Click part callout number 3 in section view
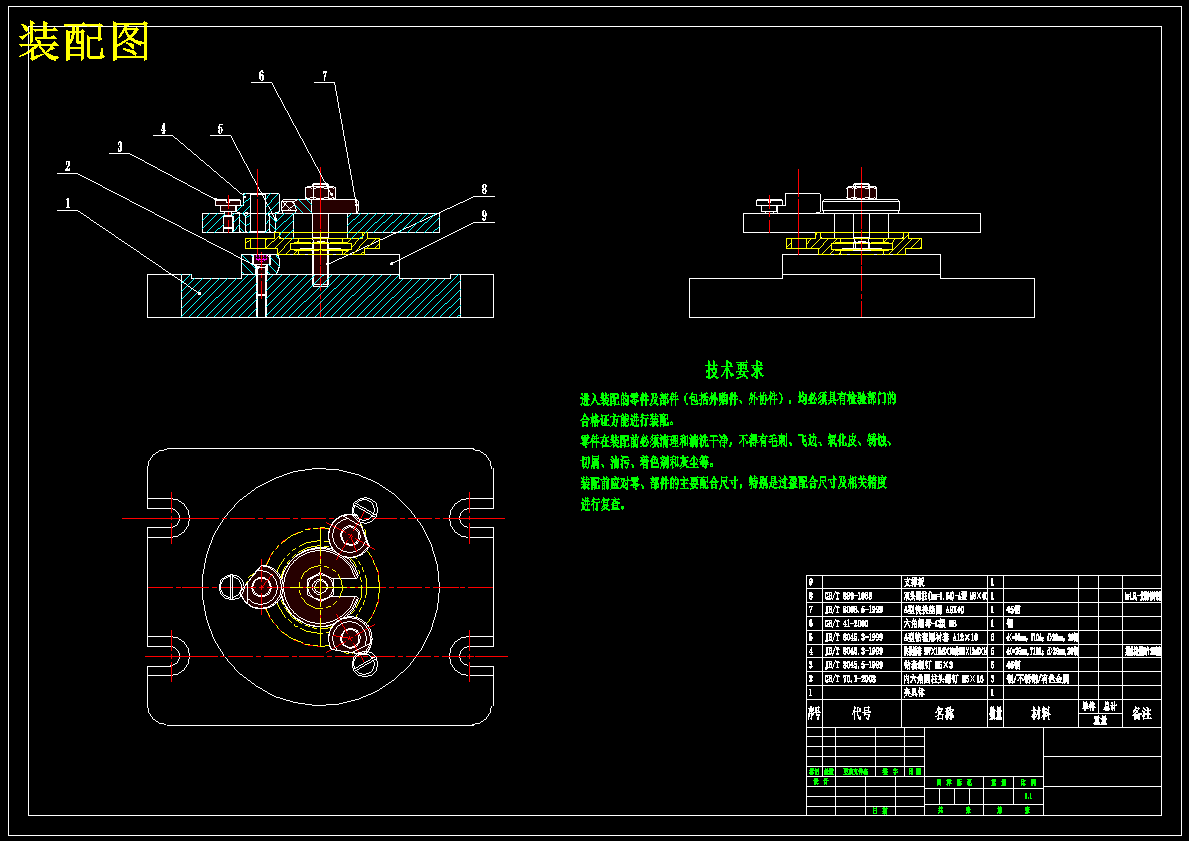 (120, 147)
